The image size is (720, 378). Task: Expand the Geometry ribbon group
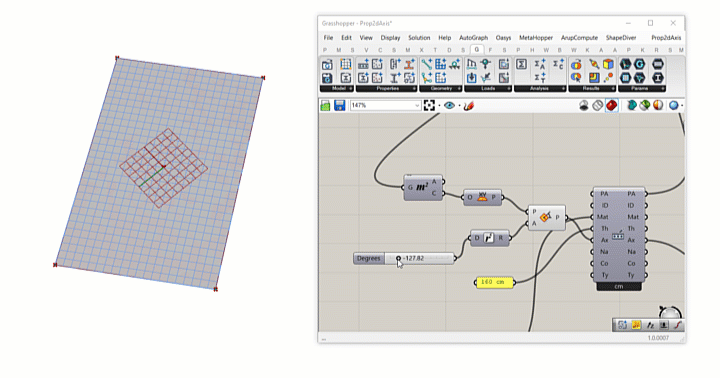click(x=441, y=88)
